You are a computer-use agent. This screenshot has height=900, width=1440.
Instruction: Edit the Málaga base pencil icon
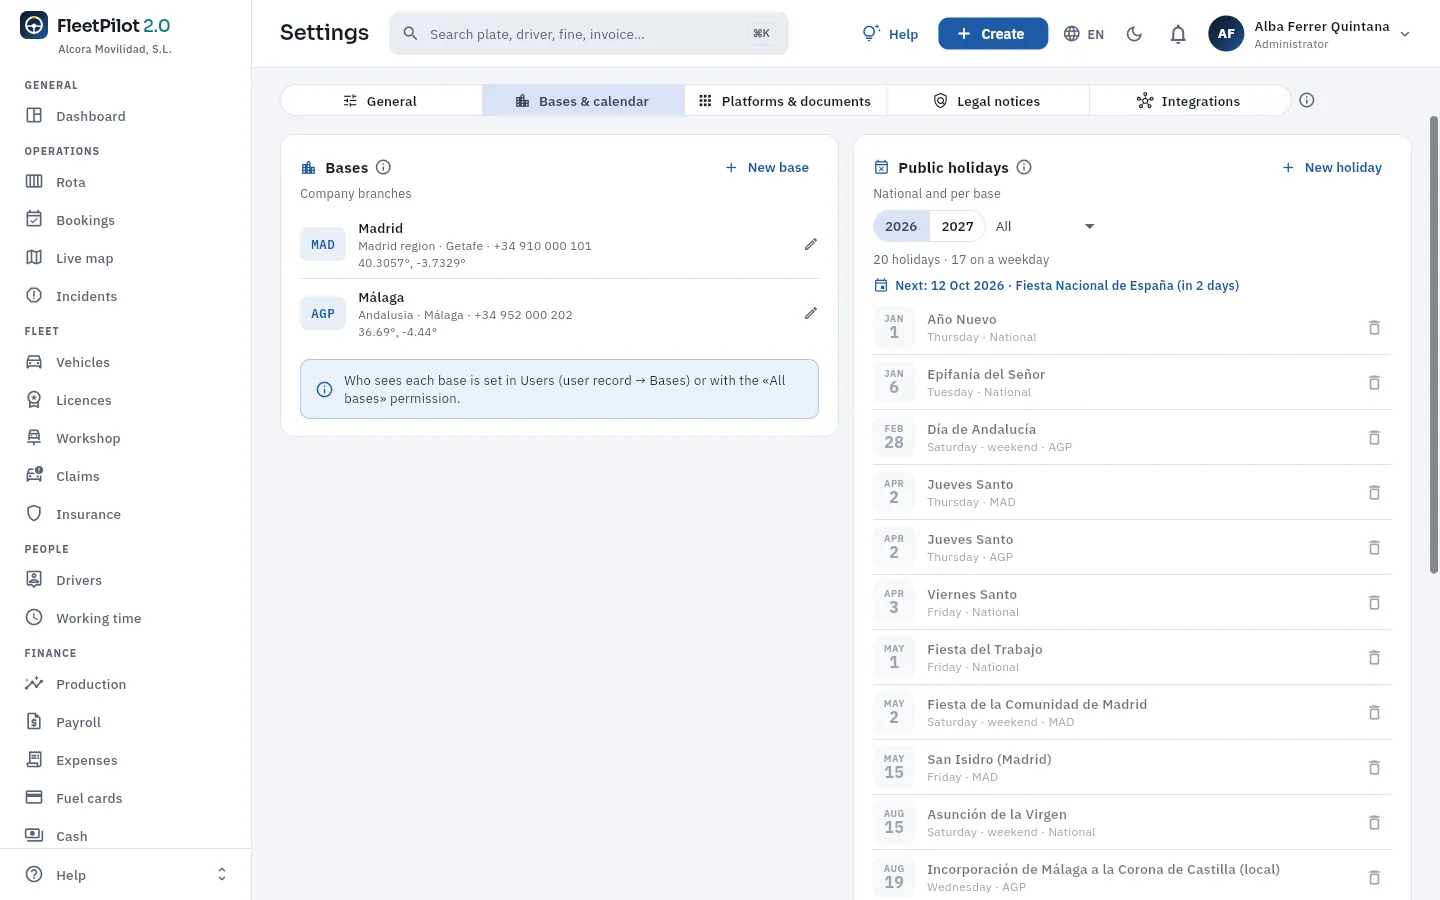tap(811, 314)
